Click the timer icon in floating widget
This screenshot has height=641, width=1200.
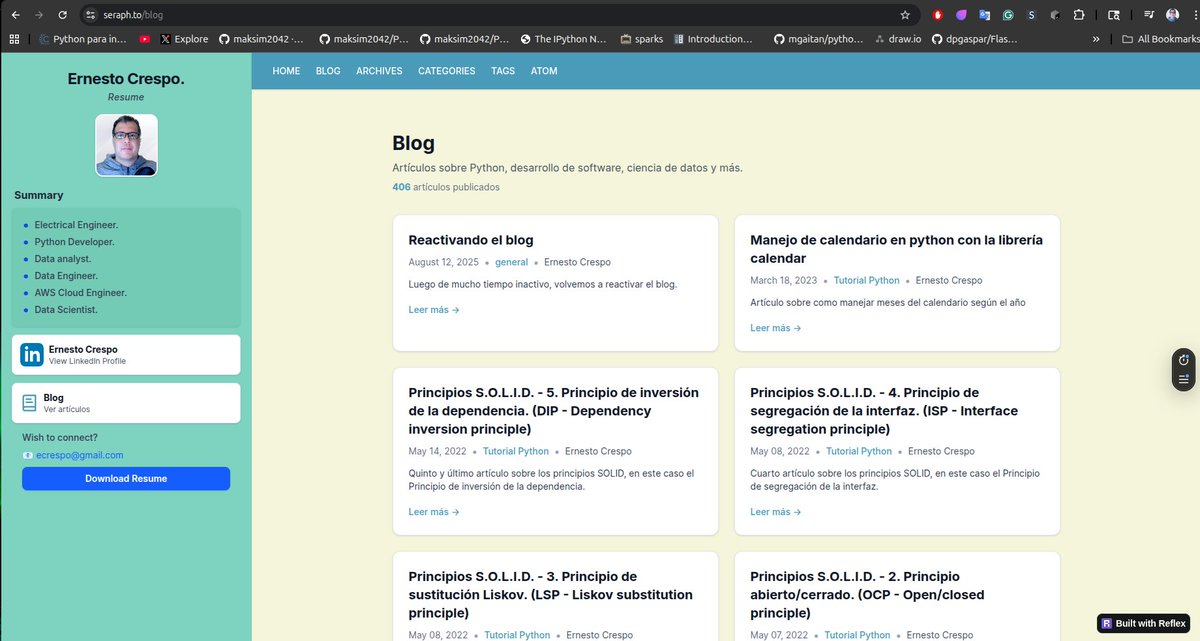coord(1184,360)
